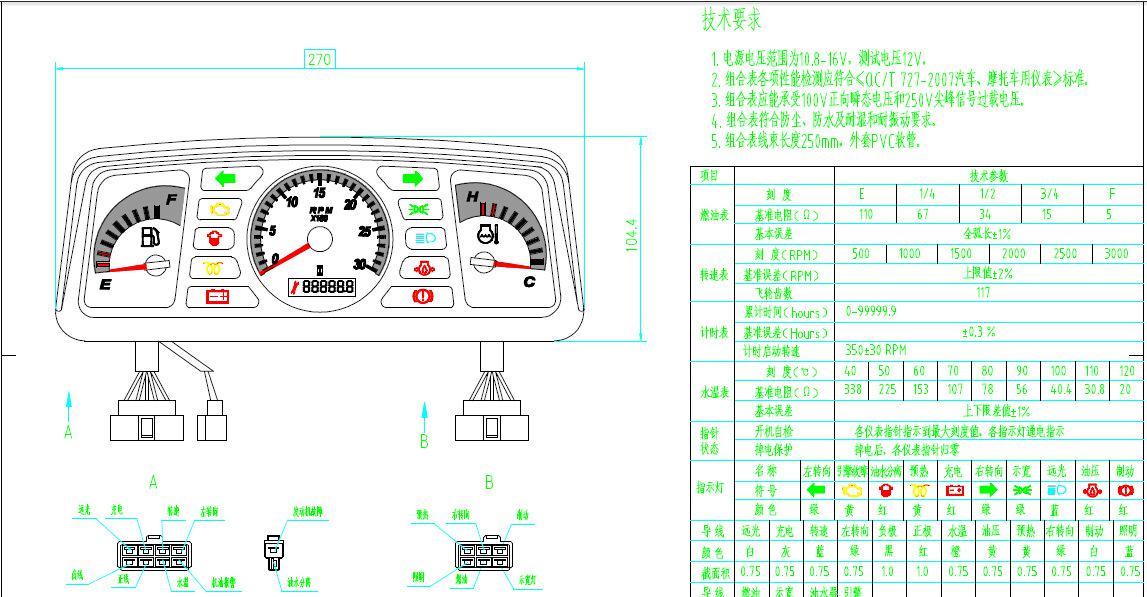The width and height of the screenshot is (1147, 597).
Task: Click the green left turn arrow on the dashboard
Action: (x=223, y=180)
